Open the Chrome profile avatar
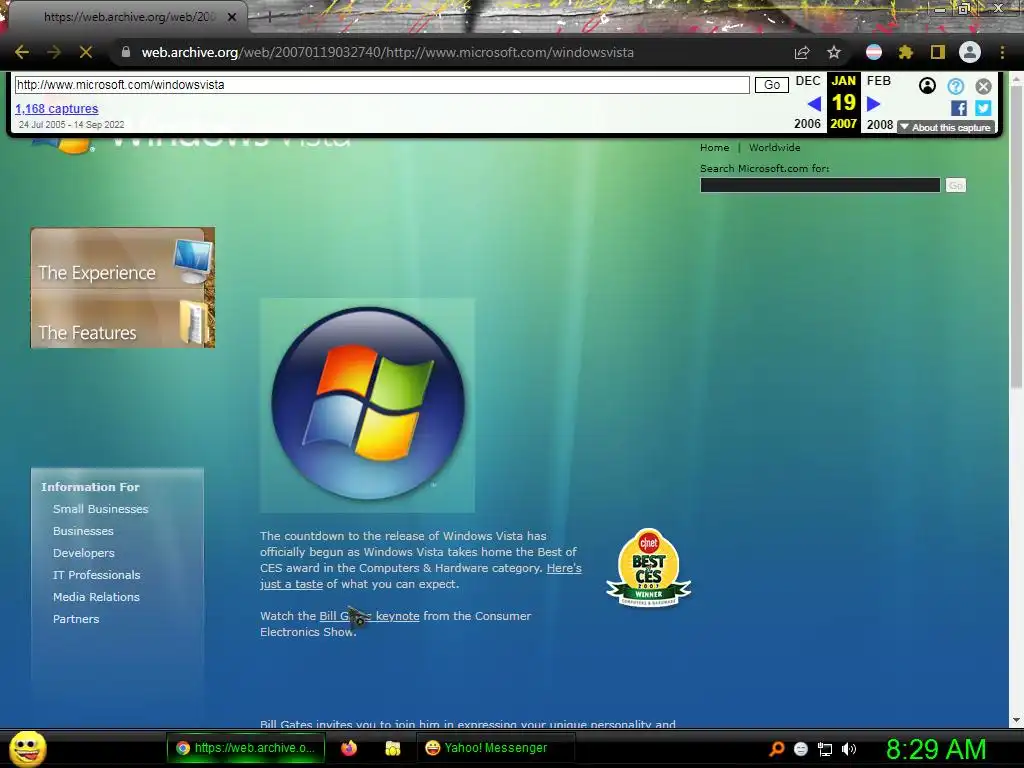Screen dimensions: 1024x768 [970, 52]
